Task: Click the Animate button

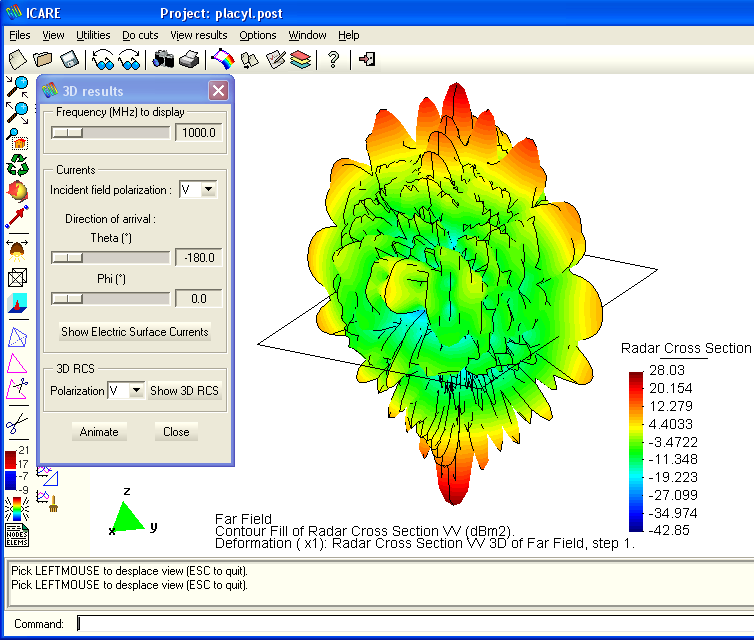Action: 99,432
